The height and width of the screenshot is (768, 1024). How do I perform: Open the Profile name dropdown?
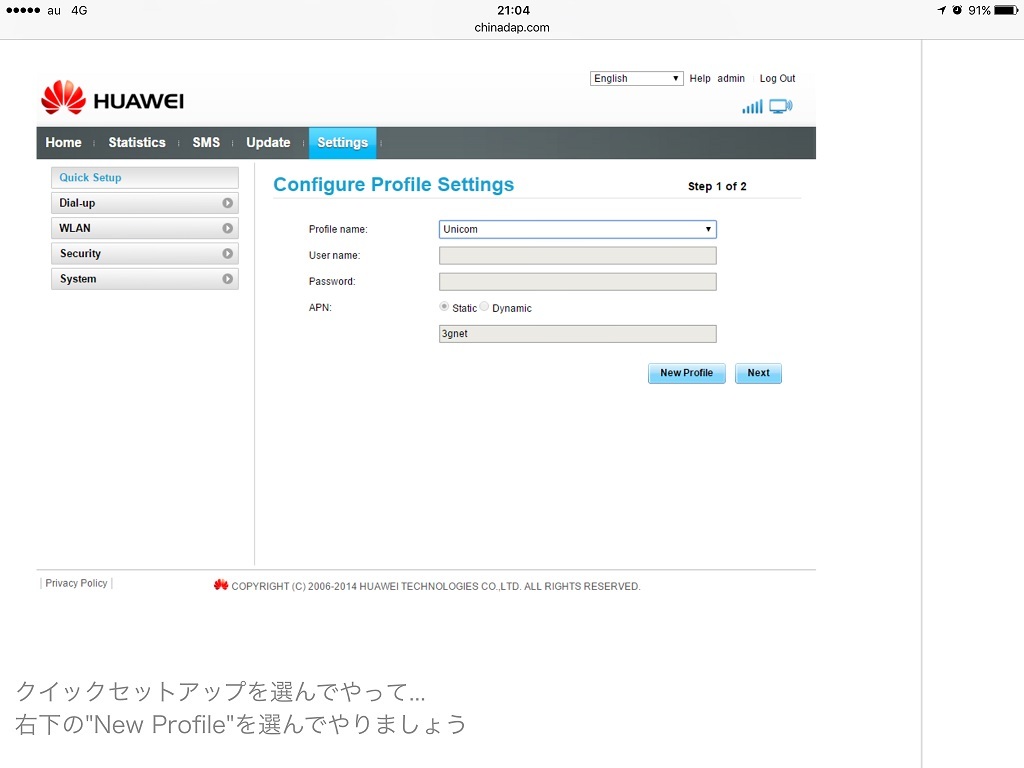point(577,229)
